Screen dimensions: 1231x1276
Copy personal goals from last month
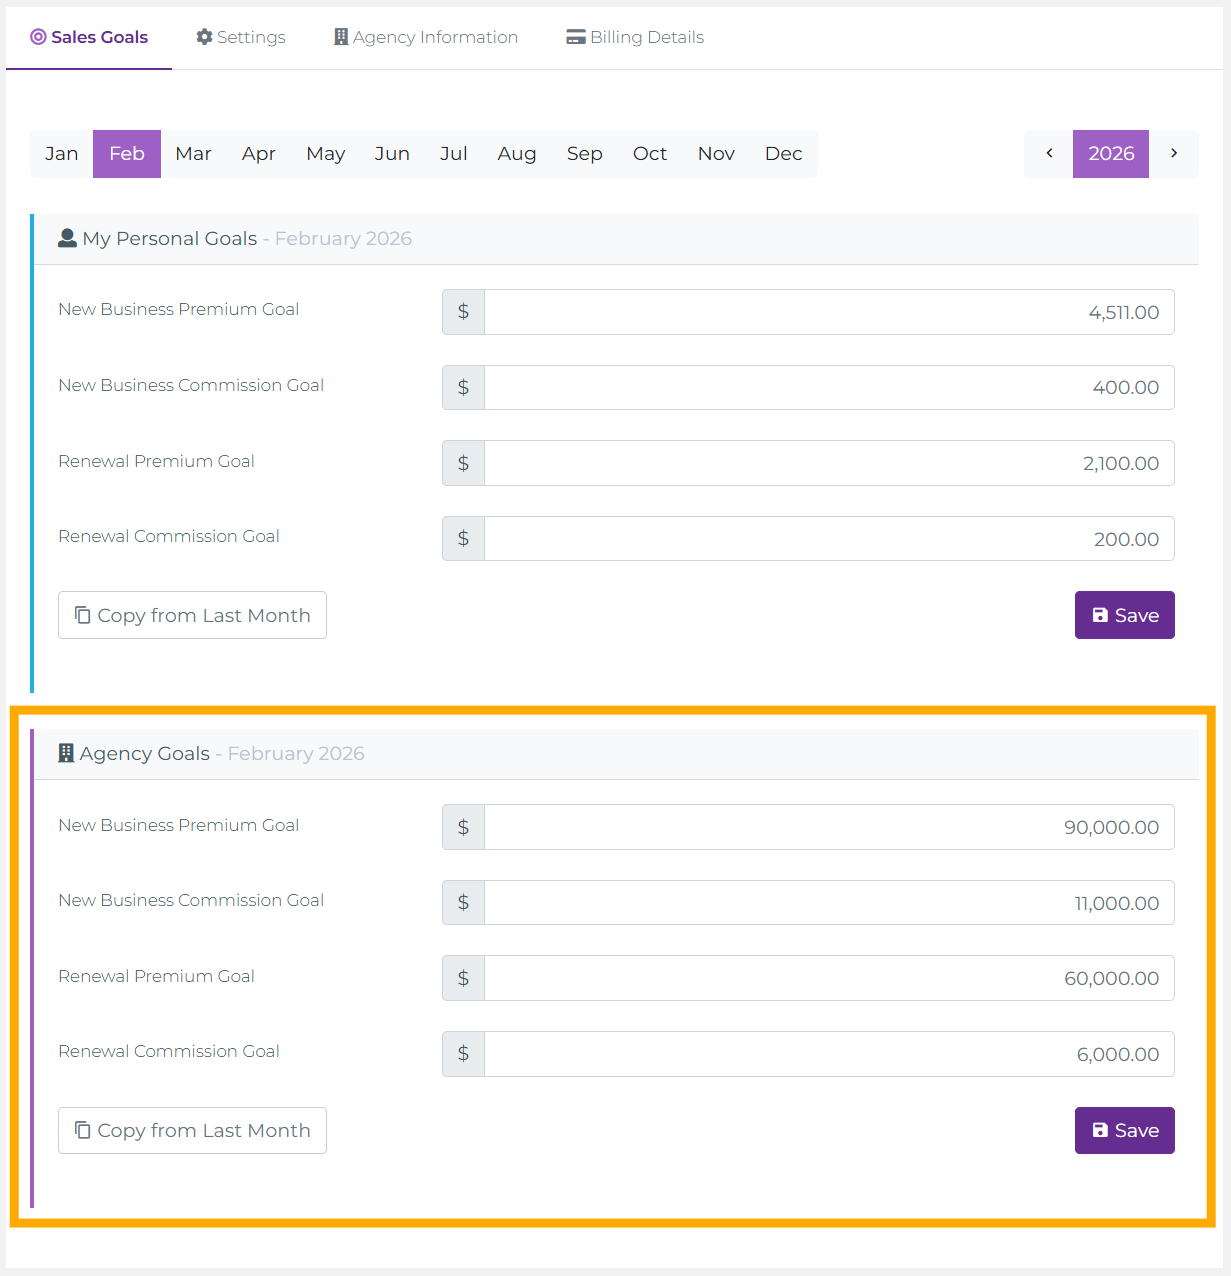click(x=192, y=615)
